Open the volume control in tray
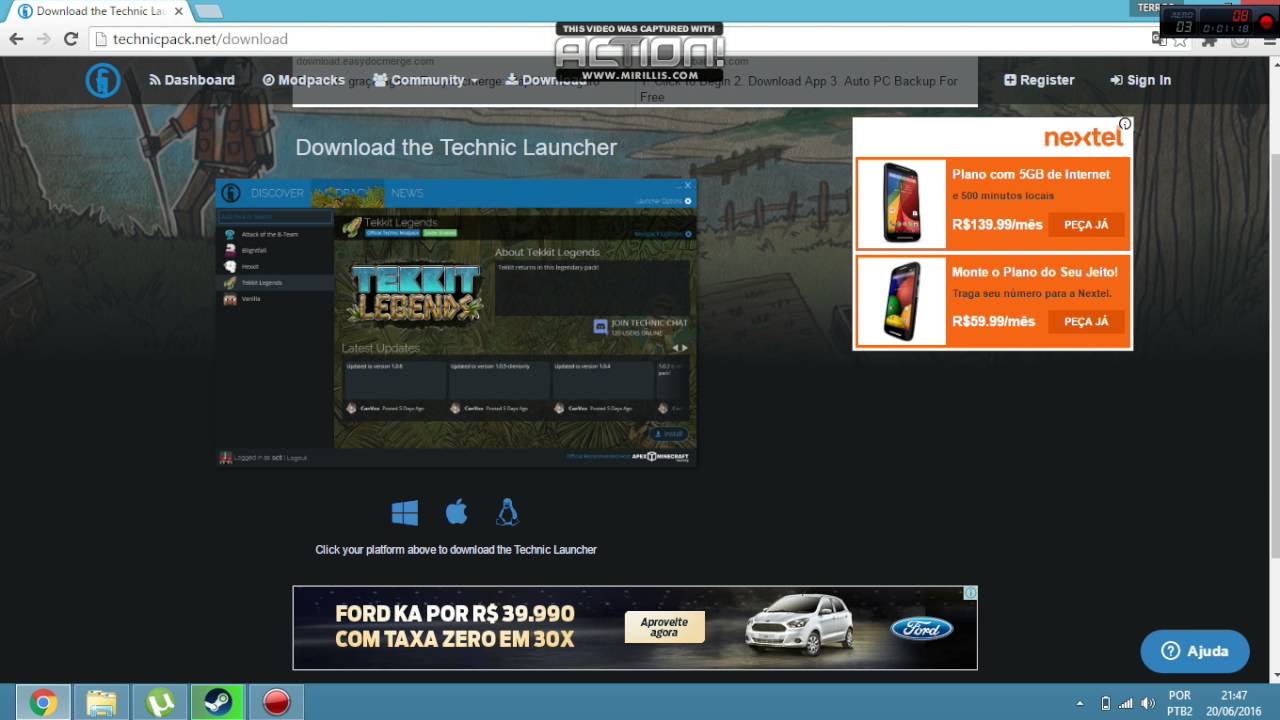 click(x=1148, y=703)
